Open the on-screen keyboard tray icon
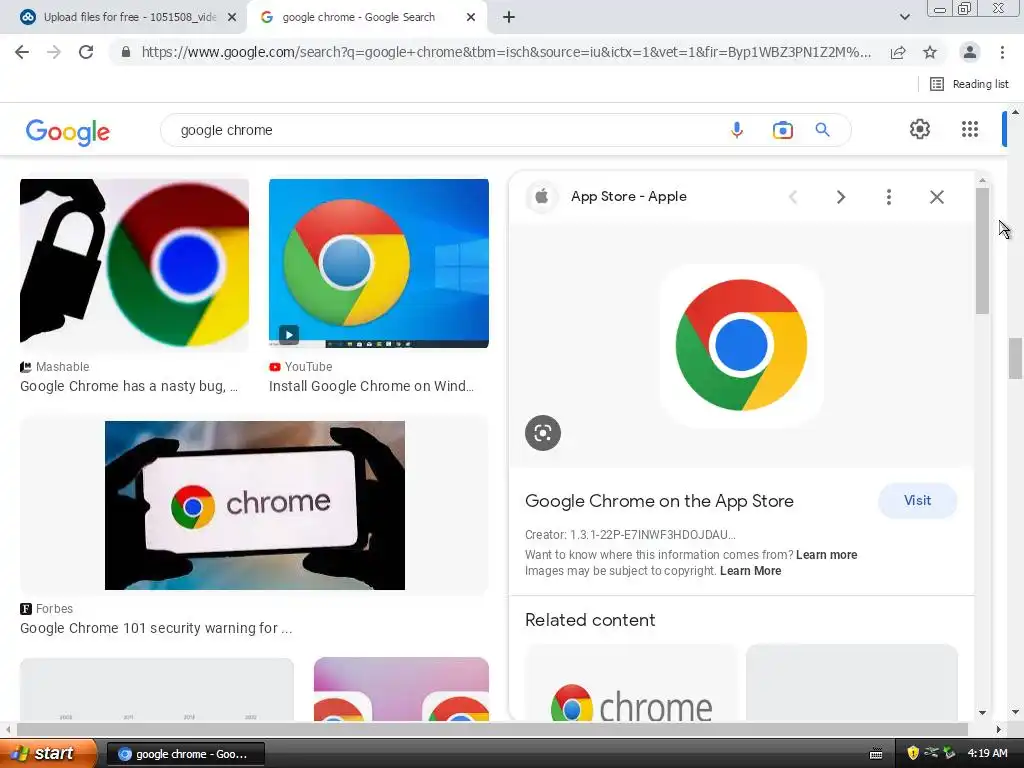The height and width of the screenshot is (768, 1024). 876,754
